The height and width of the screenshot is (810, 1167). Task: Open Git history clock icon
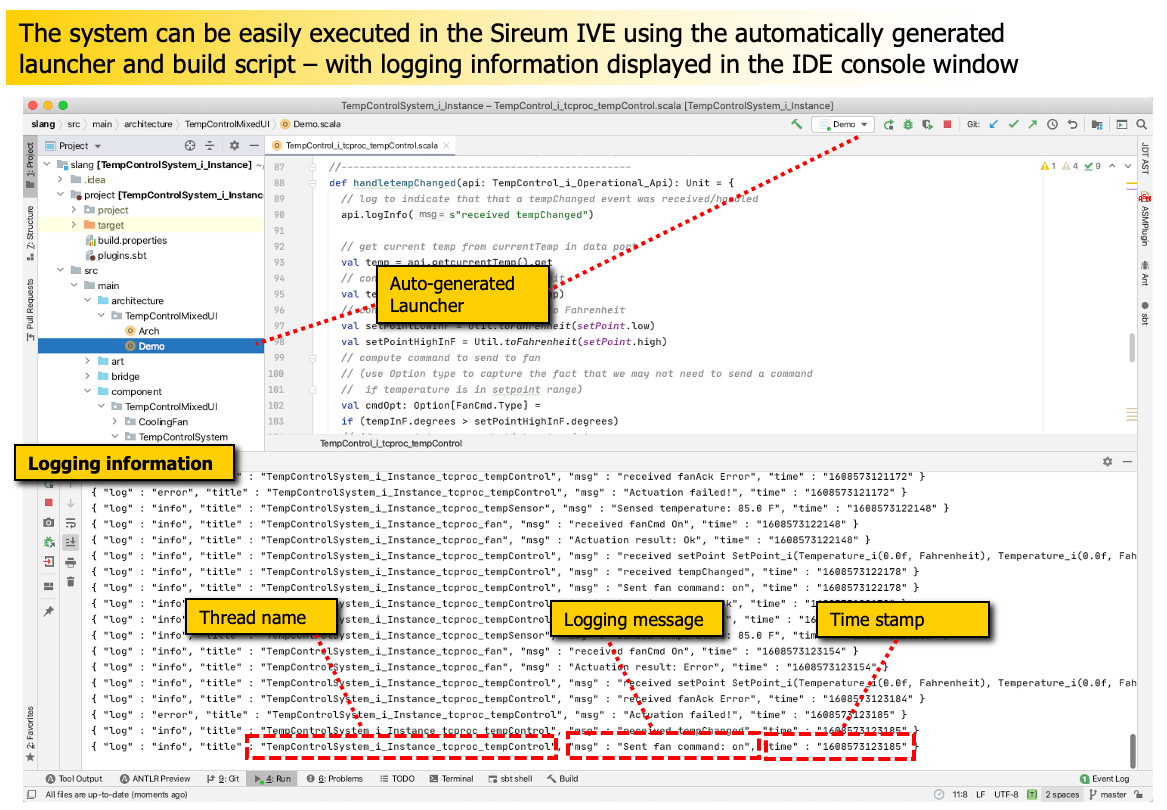pos(1052,124)
